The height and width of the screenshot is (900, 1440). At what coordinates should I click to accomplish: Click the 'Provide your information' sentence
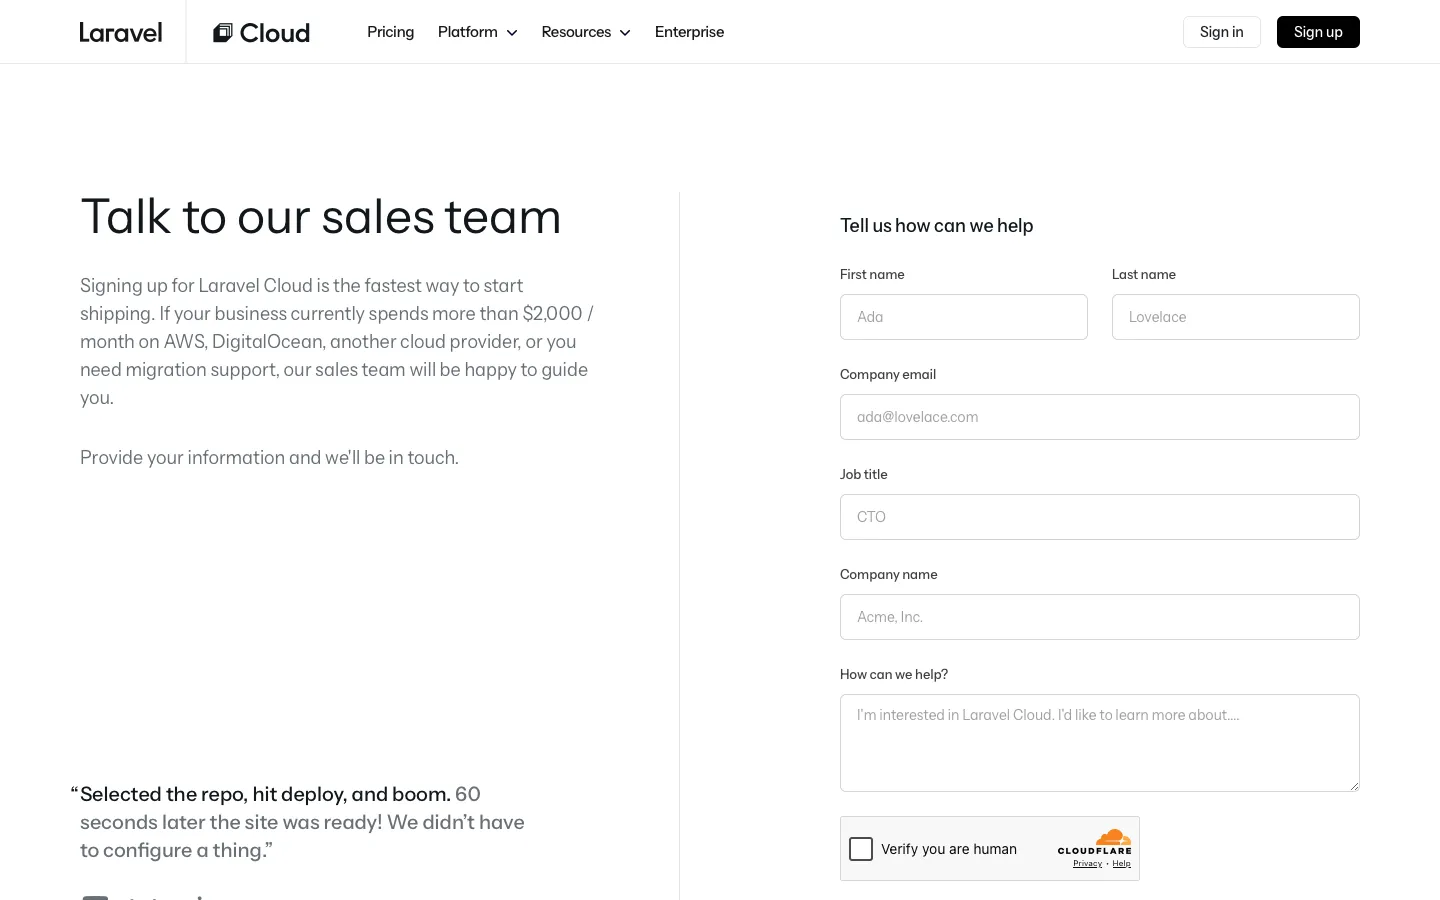click(270, 458)
